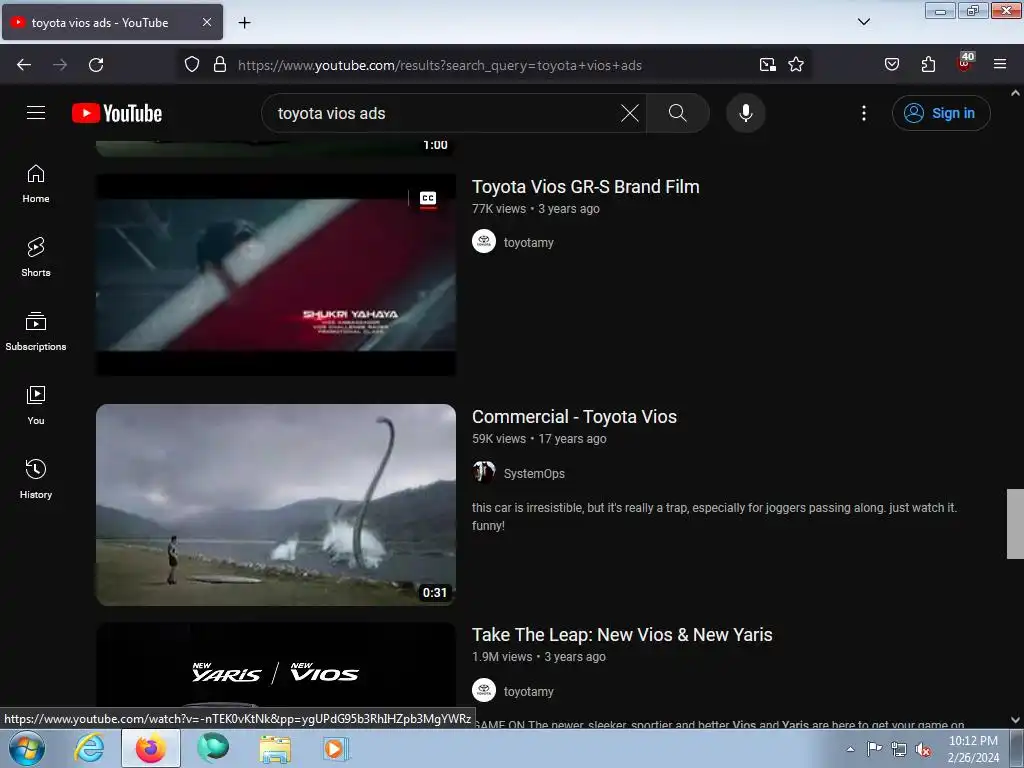
Task: Click the toyotamy avatar under Take The Leap
Action: (484, 690)
